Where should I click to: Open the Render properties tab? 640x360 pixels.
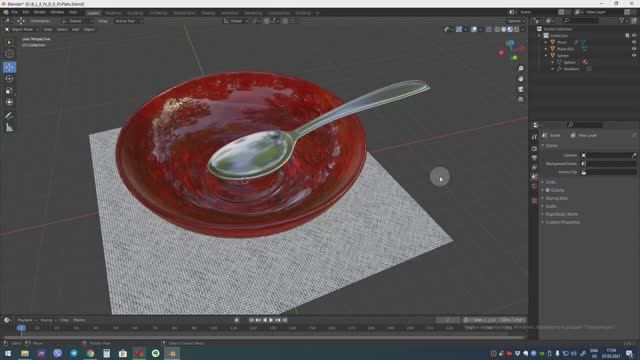(534, 149)
